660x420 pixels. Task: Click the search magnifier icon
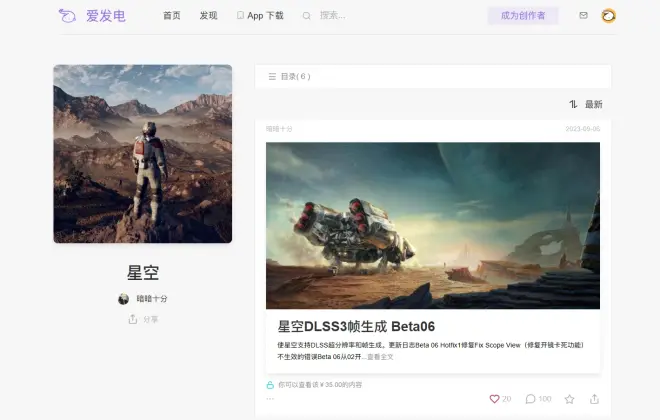306,16
